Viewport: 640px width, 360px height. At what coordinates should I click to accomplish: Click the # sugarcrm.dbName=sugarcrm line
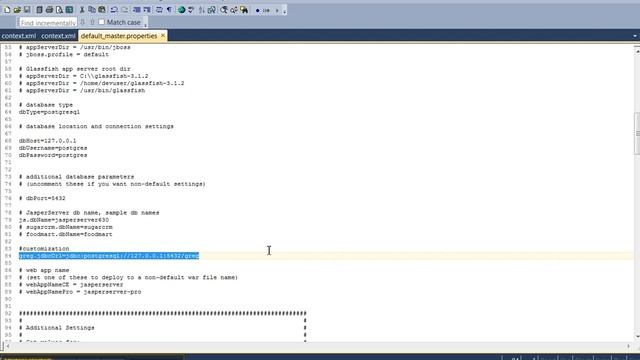(x=66, y=227)
